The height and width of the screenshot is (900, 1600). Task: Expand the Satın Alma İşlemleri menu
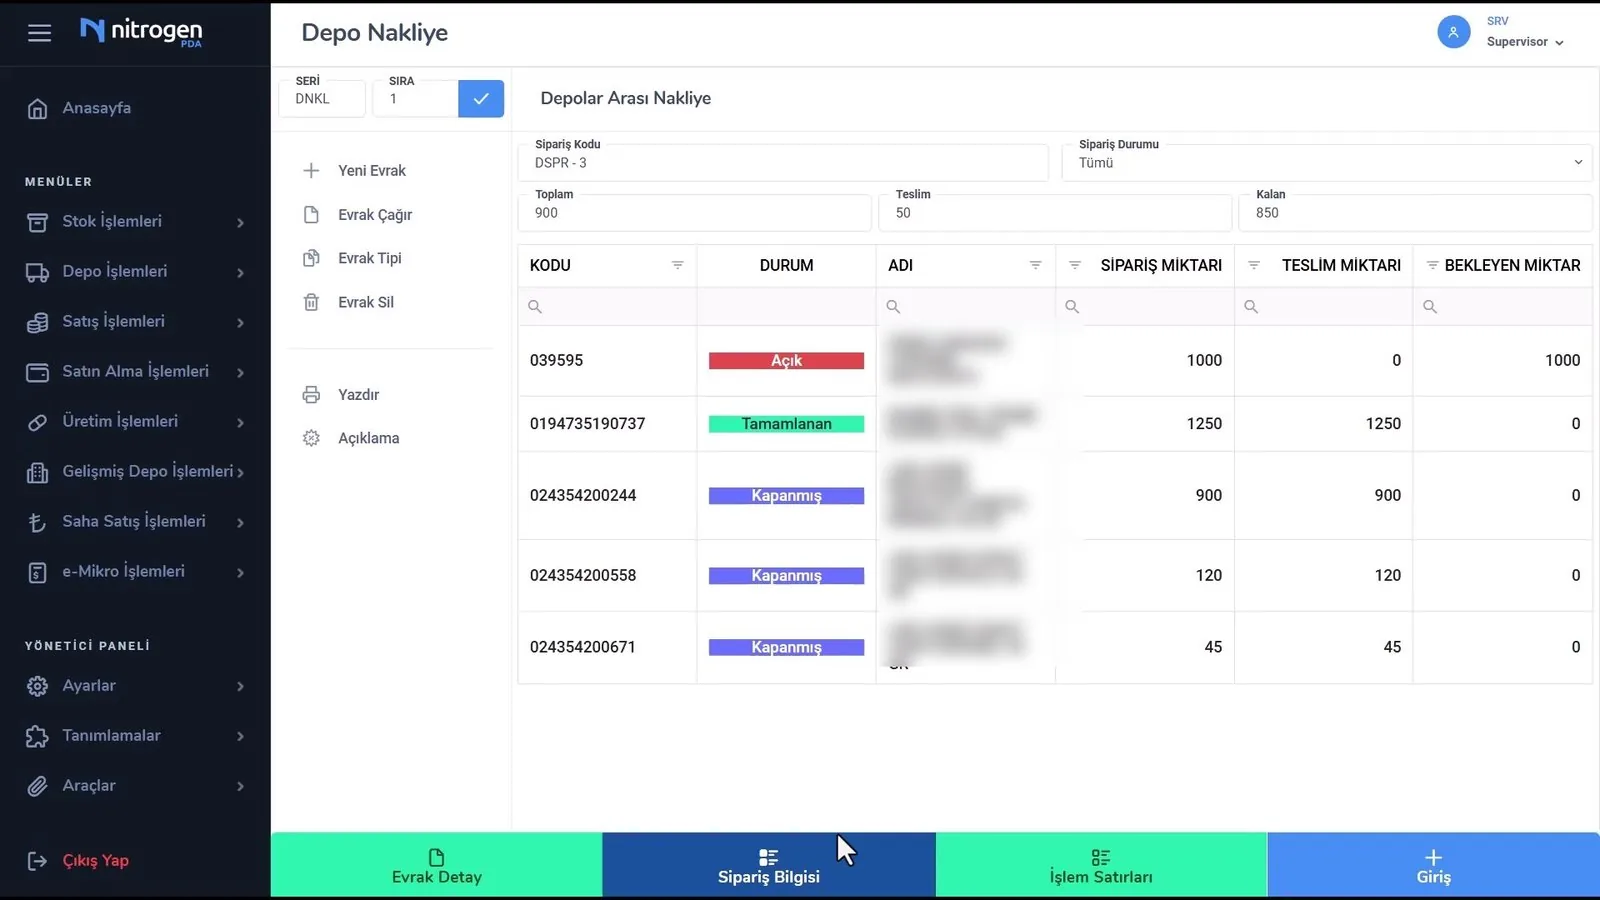pyautogui.click(x=135, y=372)
